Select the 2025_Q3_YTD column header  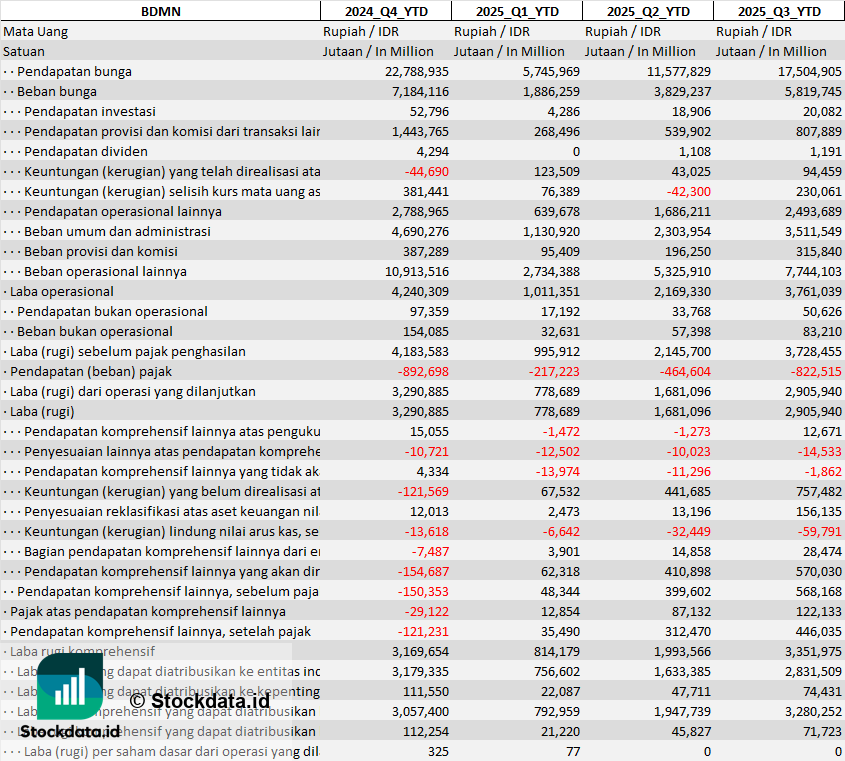779,11
